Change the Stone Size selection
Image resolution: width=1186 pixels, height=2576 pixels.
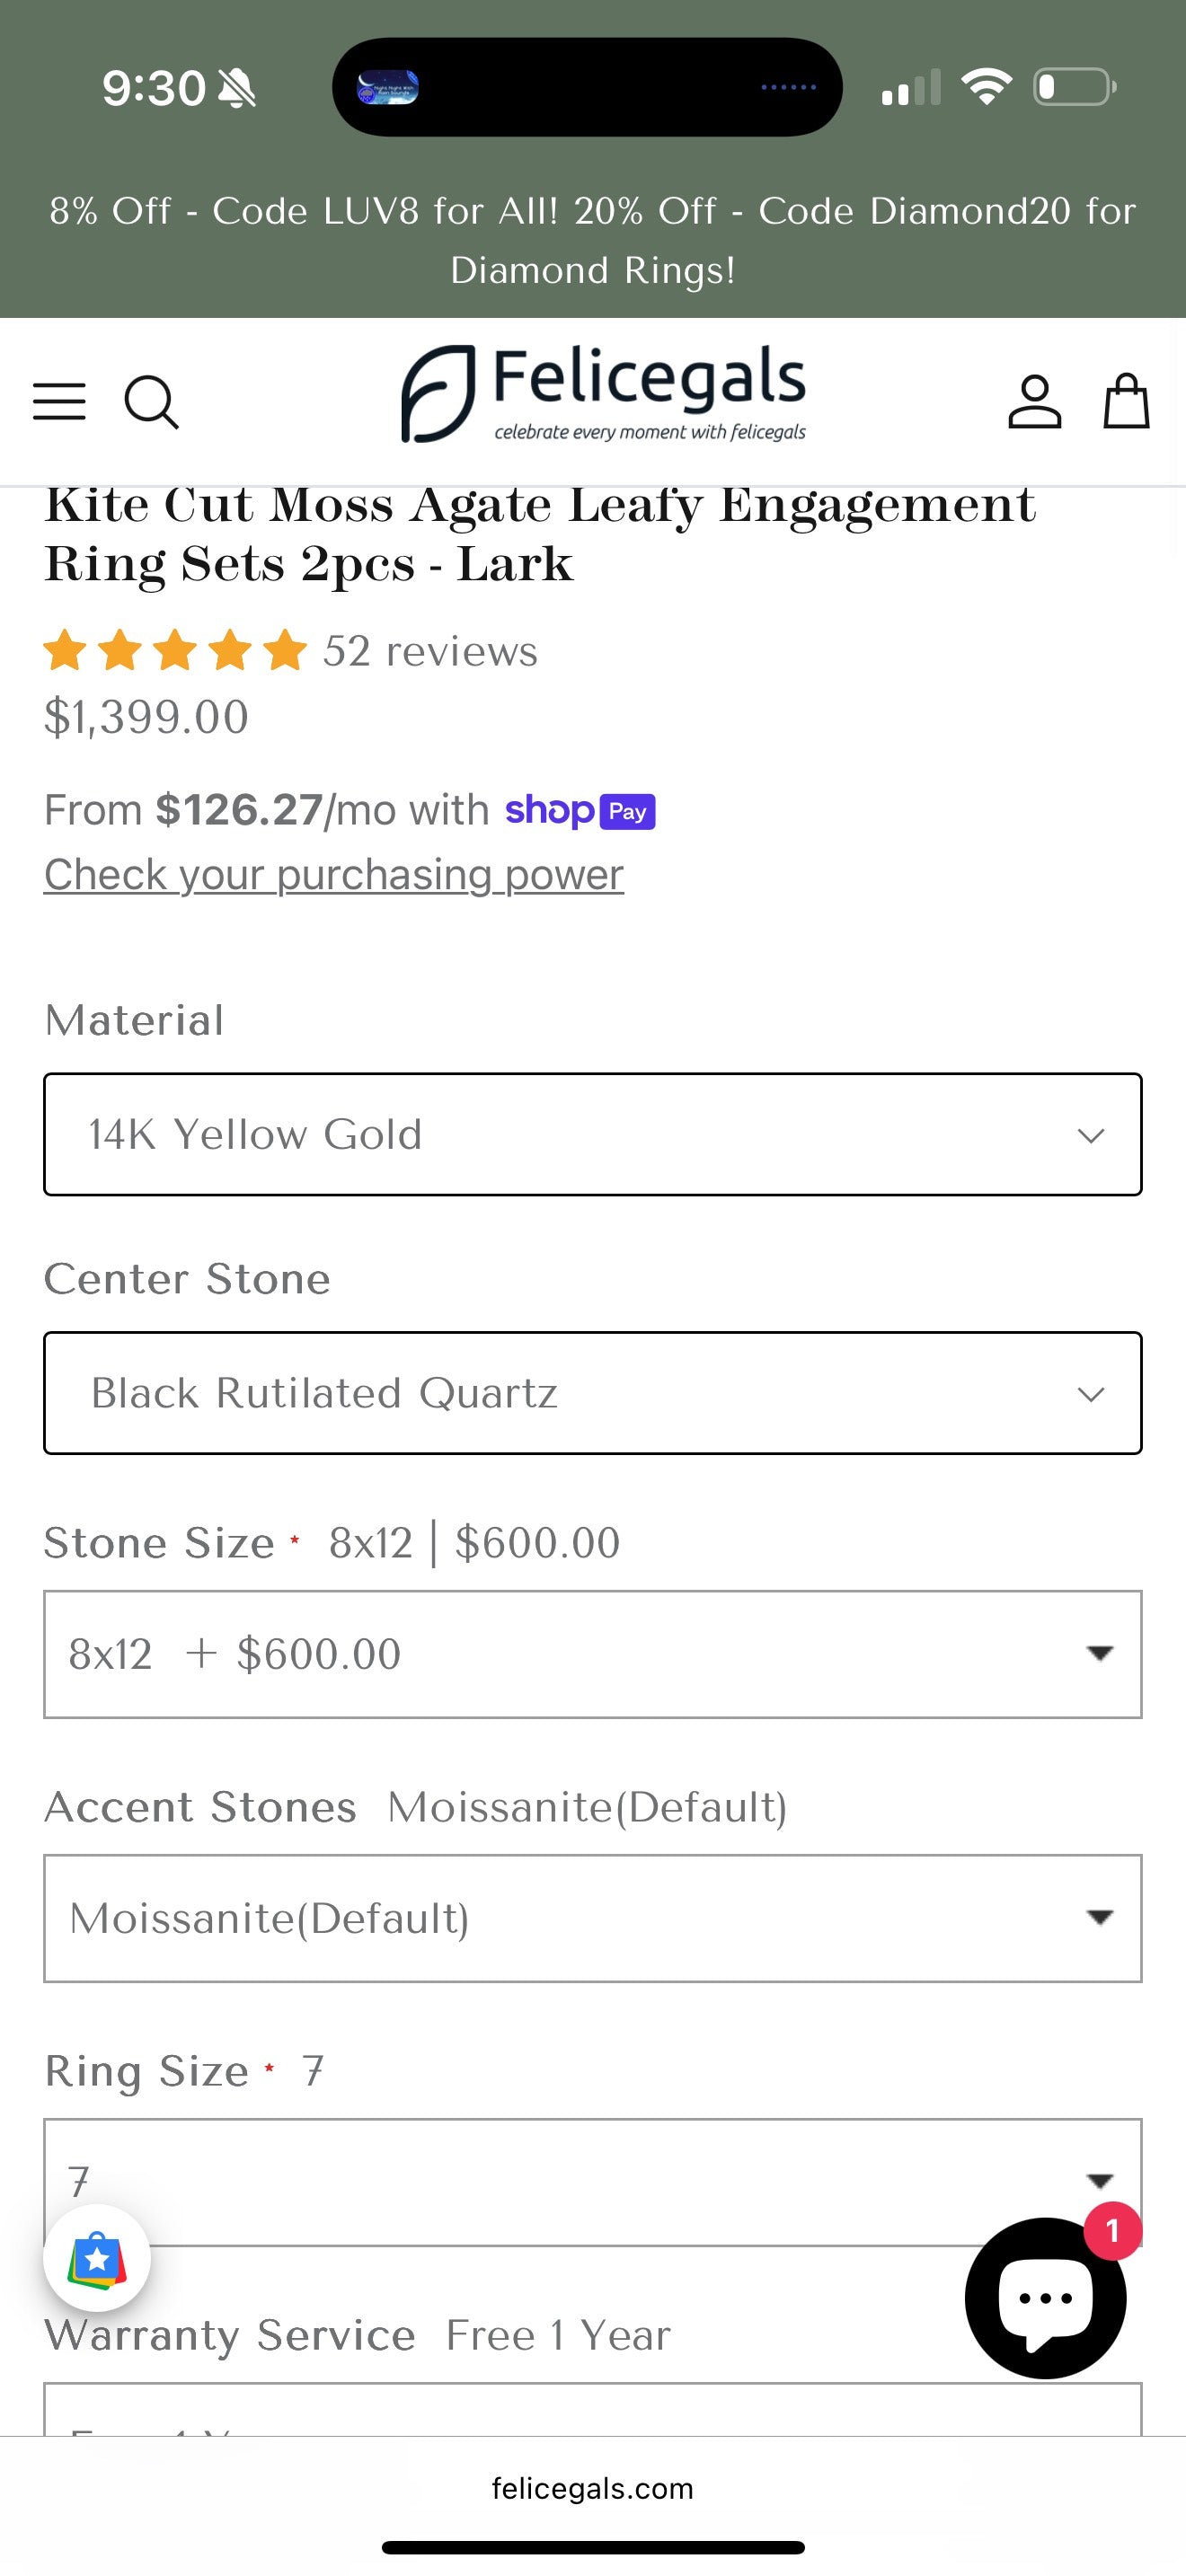(x=592, y=1654)
